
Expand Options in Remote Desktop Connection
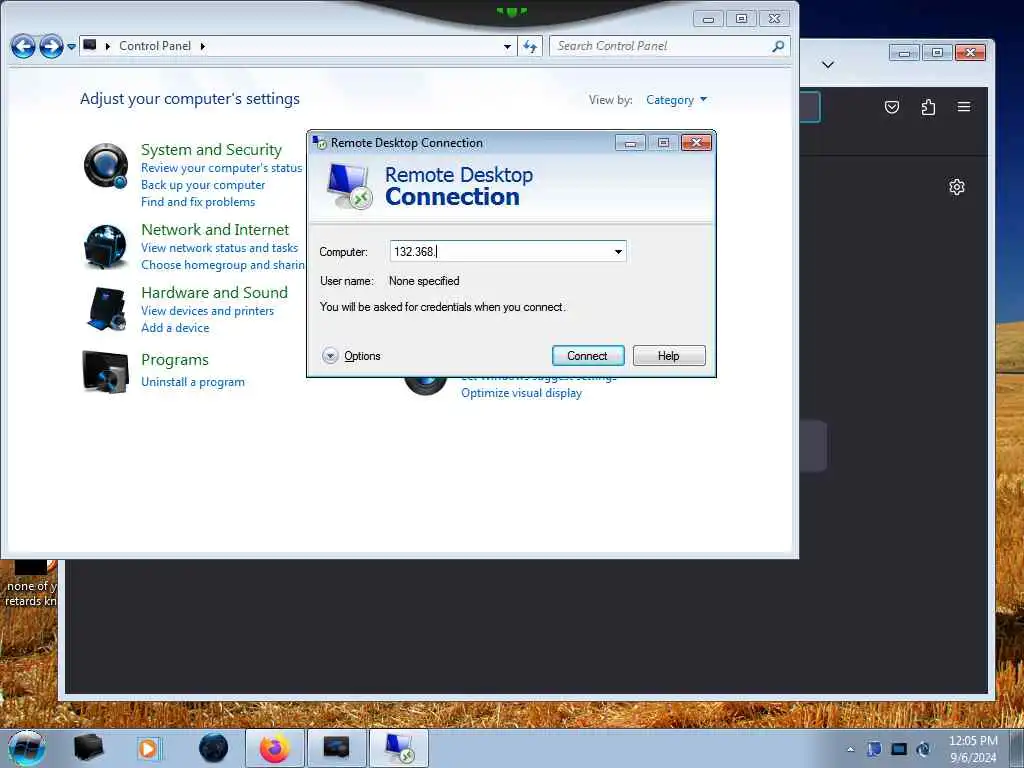351,356
